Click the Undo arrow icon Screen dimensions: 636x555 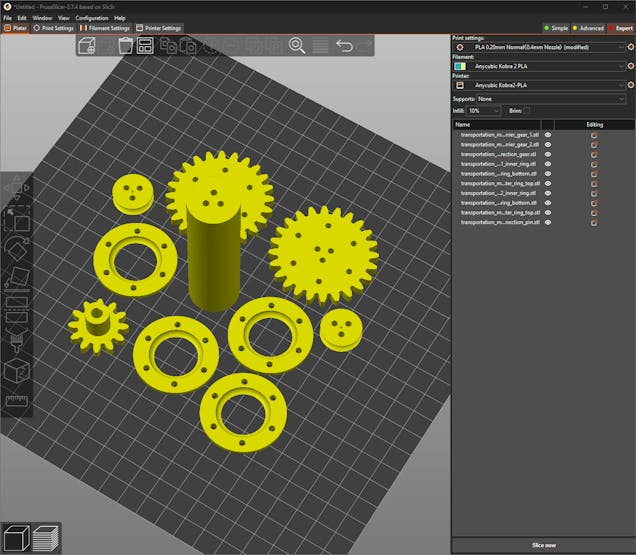coord(344,46)
